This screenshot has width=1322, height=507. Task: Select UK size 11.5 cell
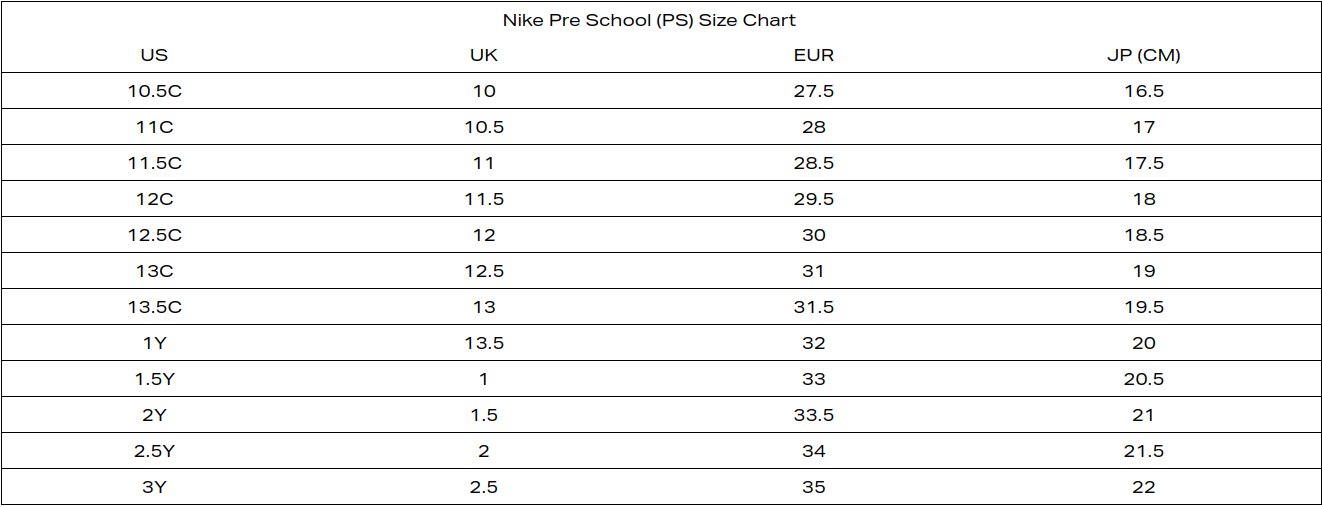(x=484, y=199)
